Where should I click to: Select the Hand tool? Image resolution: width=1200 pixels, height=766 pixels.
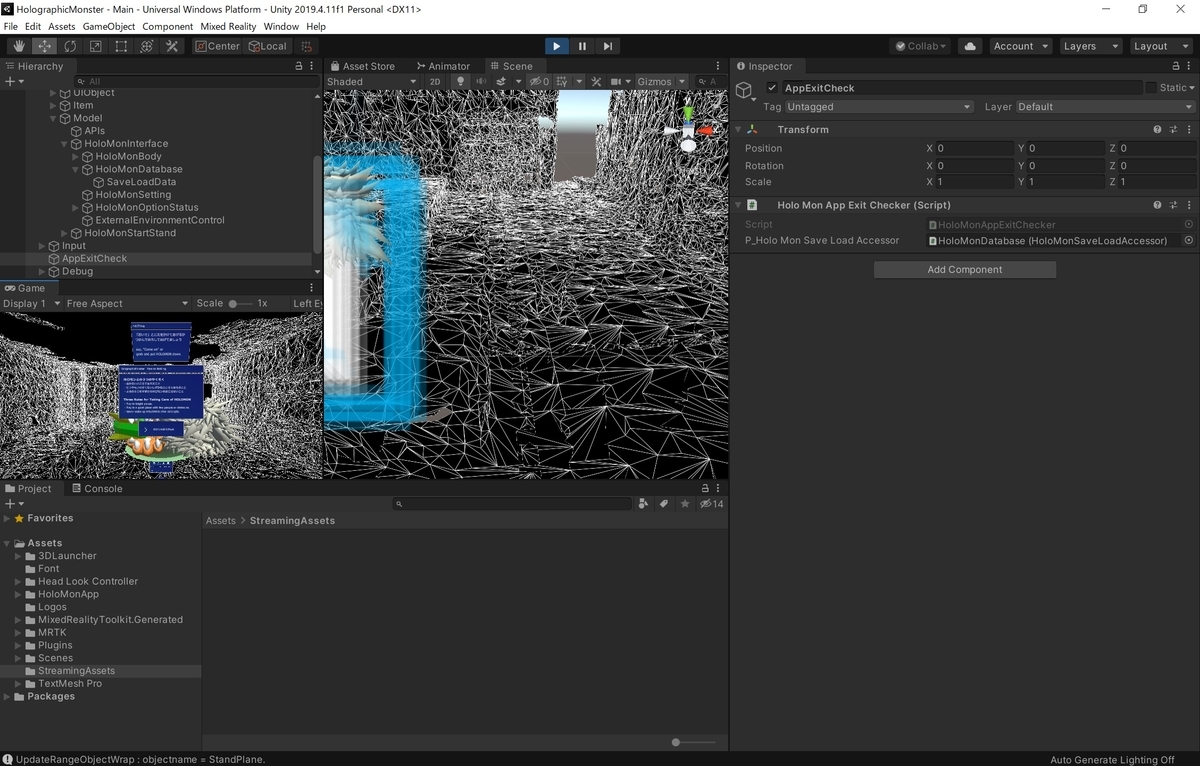19,46
